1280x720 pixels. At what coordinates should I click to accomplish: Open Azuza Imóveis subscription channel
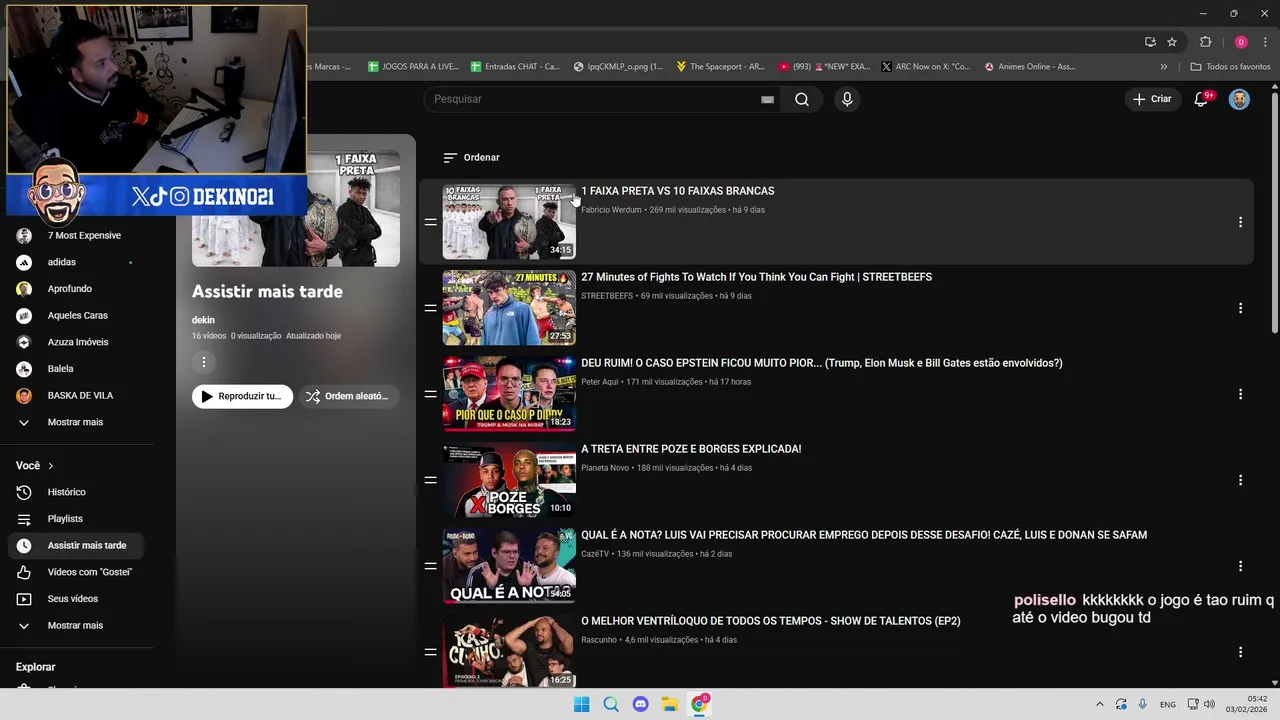pyautogui.click(x=77, y=342)
